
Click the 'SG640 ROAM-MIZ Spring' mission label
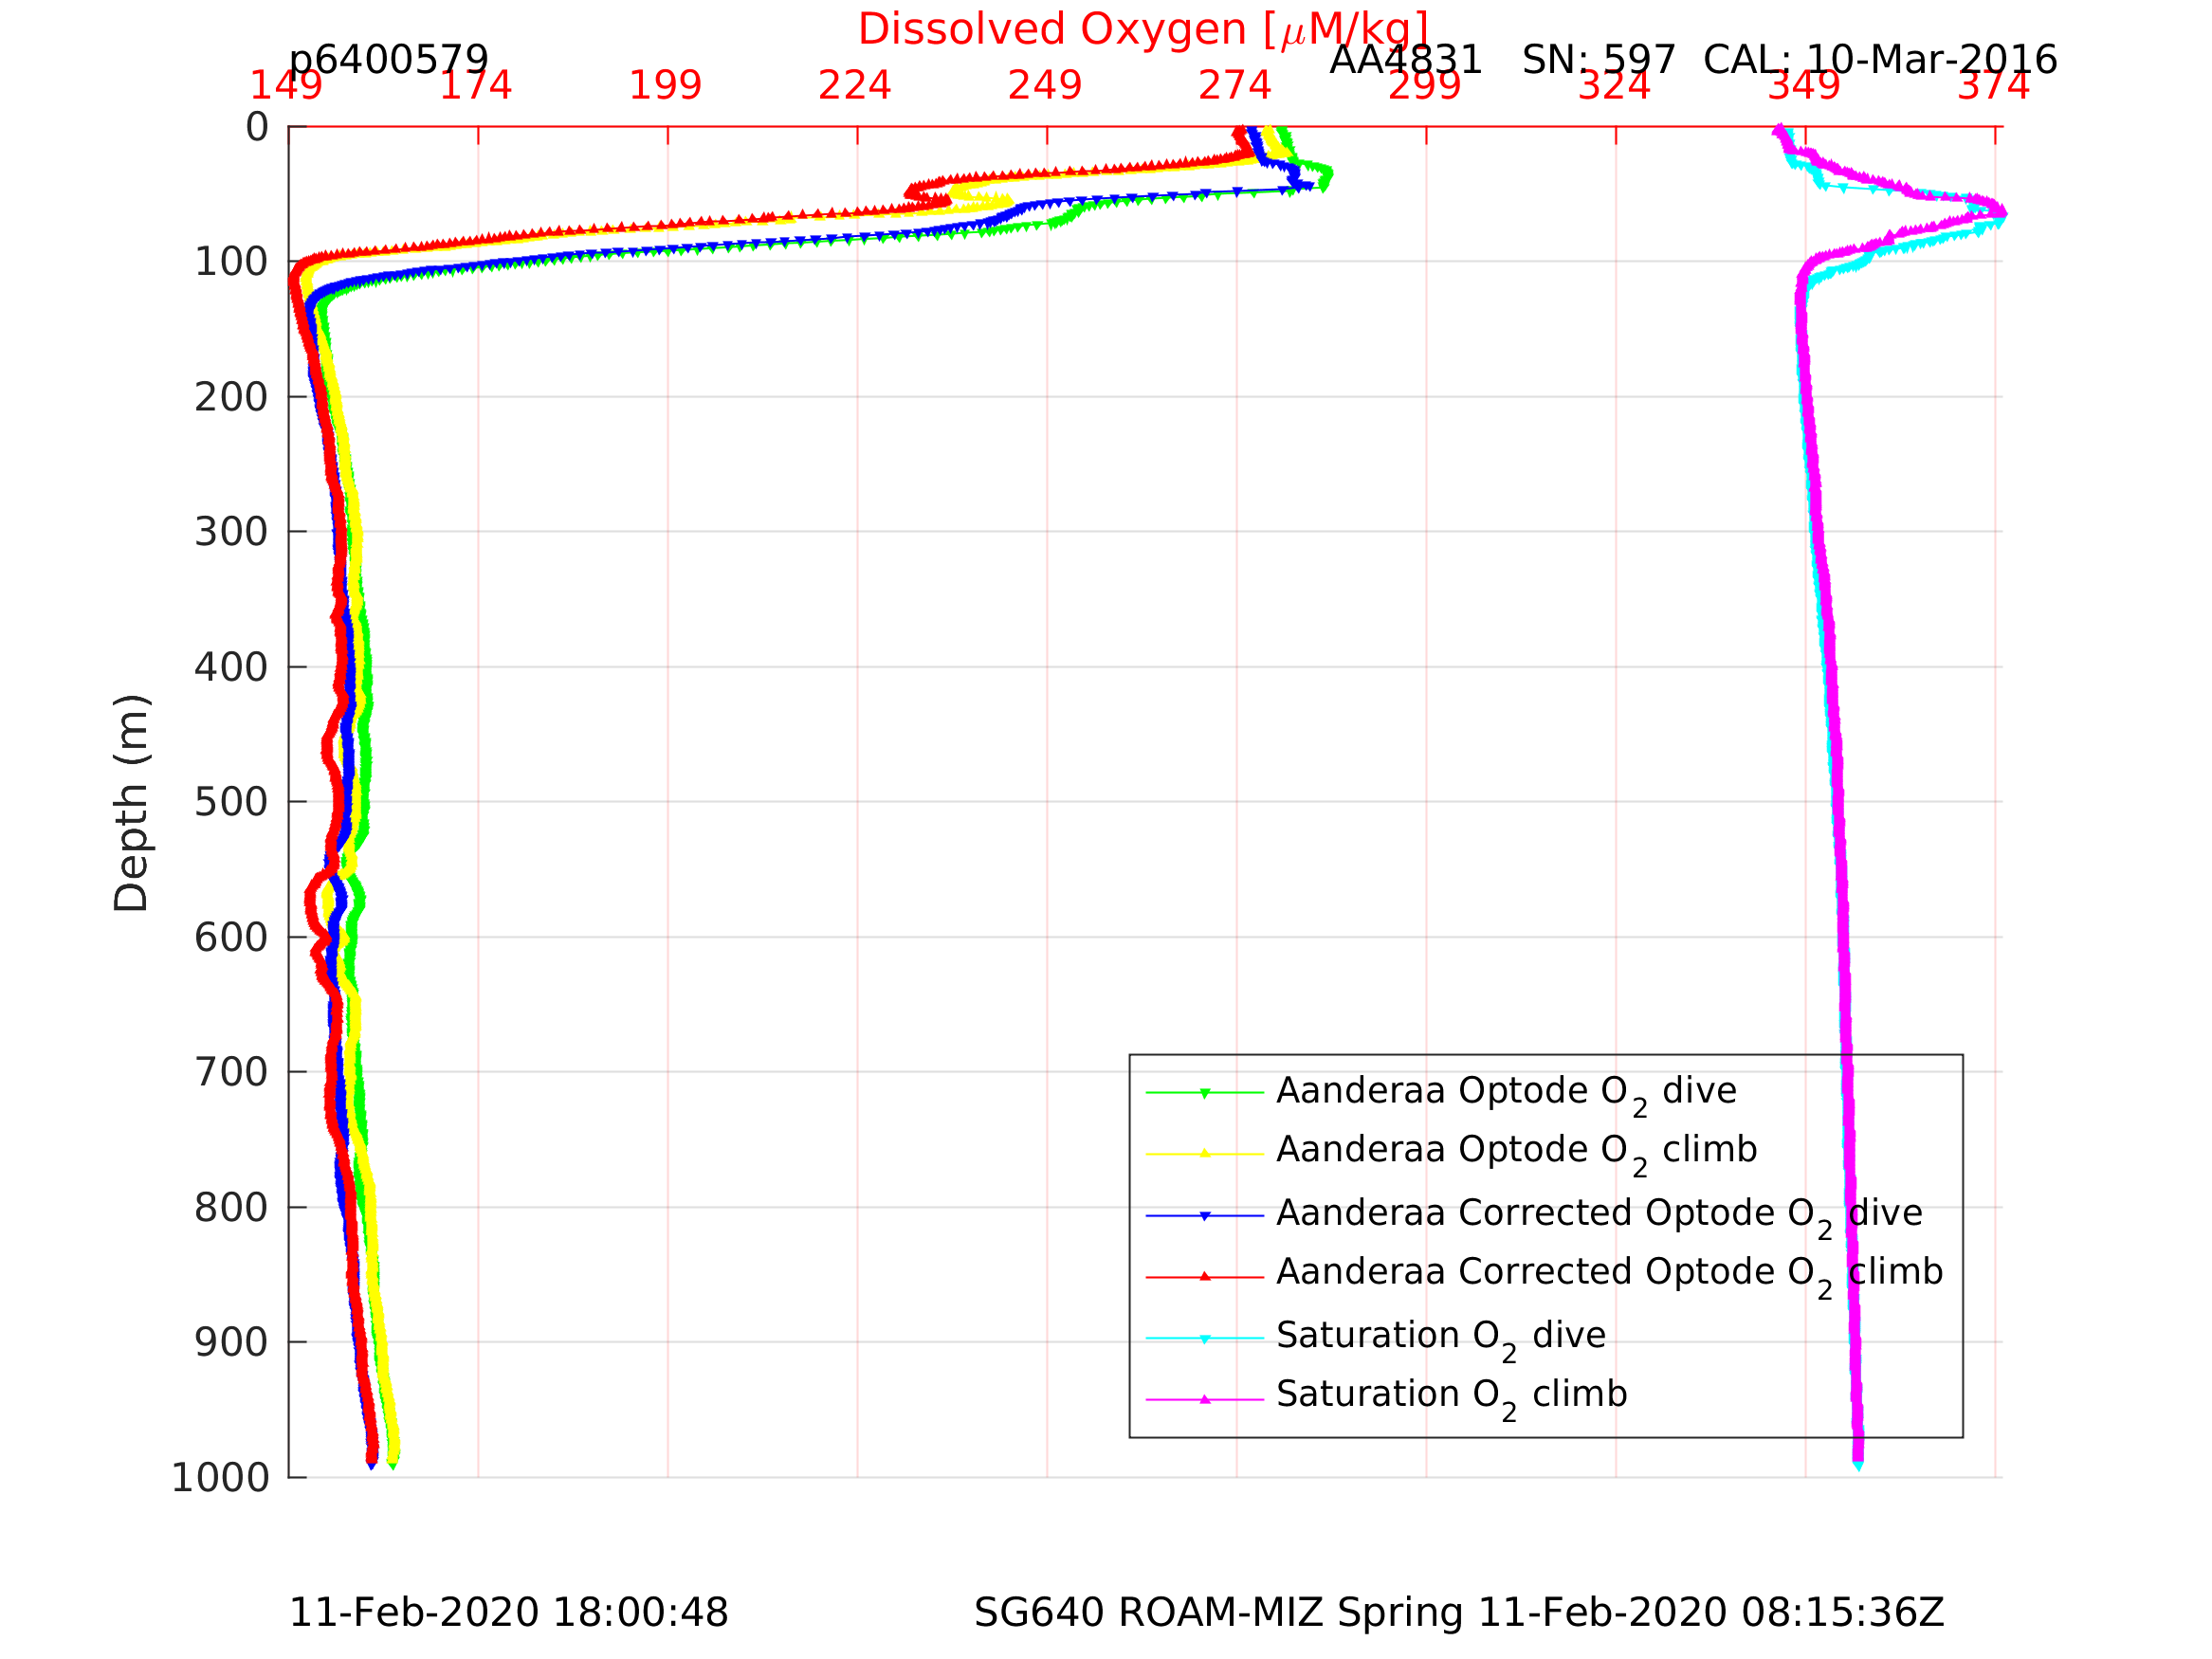pos(1220,1613)
